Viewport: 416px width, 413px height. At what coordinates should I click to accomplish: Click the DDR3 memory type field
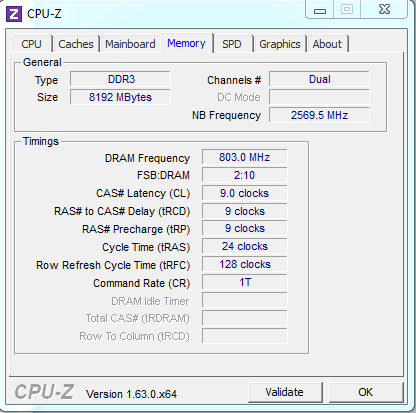coord(120,79)
